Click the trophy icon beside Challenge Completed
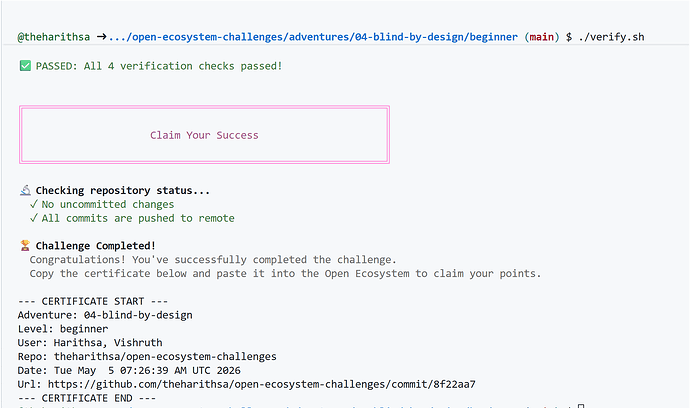 (25, 246)
